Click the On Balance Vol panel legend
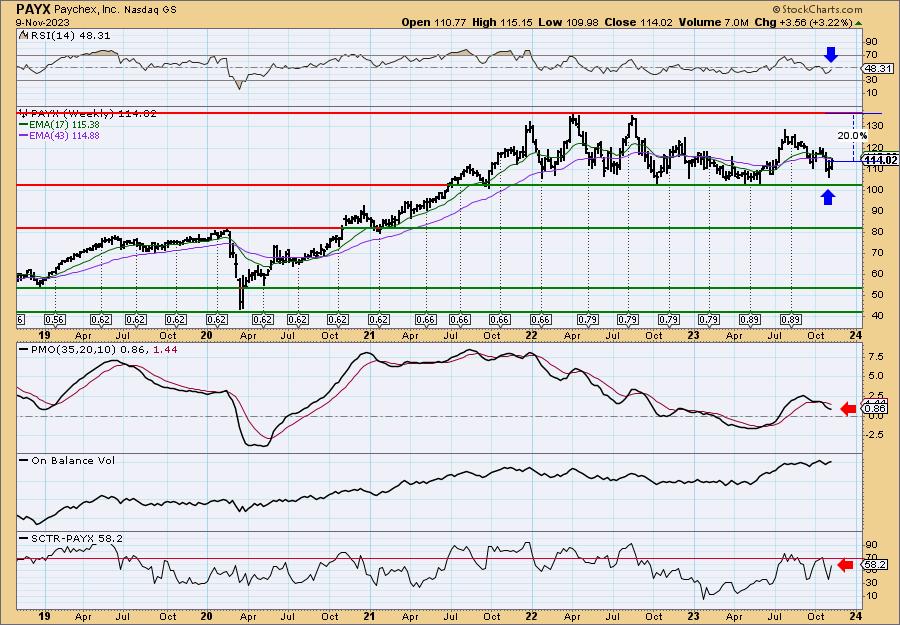The width and height of the screenshot is (900, 625). [72, 460]
